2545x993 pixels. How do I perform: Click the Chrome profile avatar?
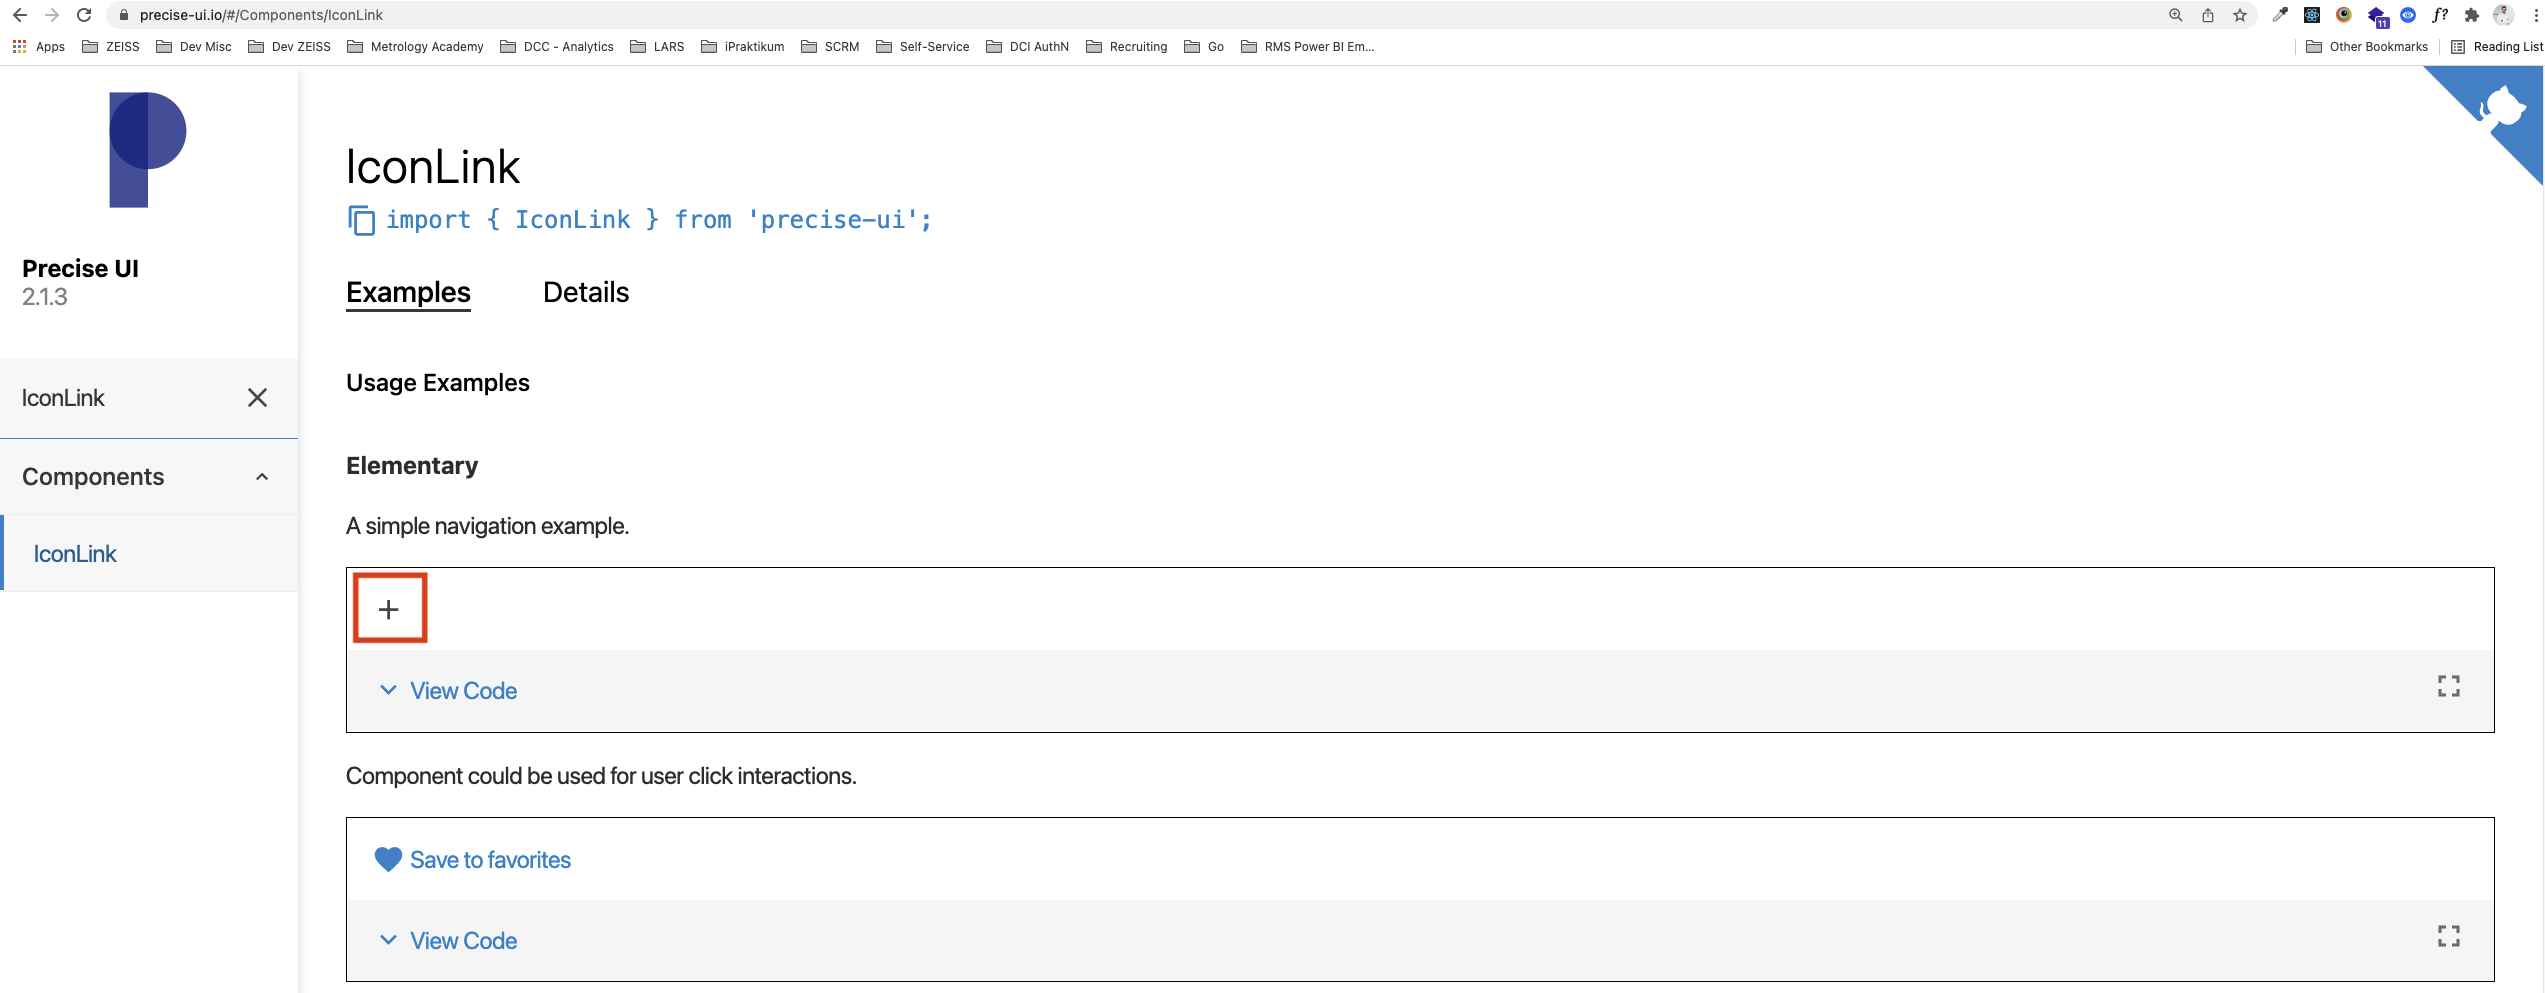(2503, 15)
